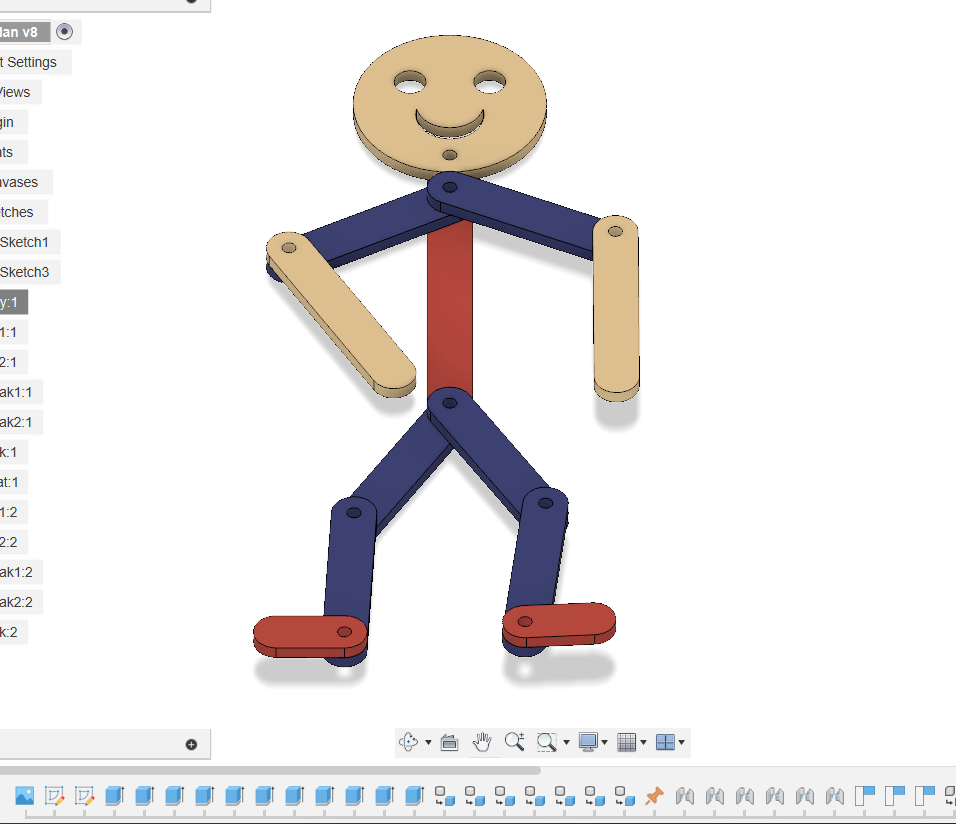Click the plus button near the timeline
The image size is (956, 824).
pyautogui.click(x=190, y=744)
